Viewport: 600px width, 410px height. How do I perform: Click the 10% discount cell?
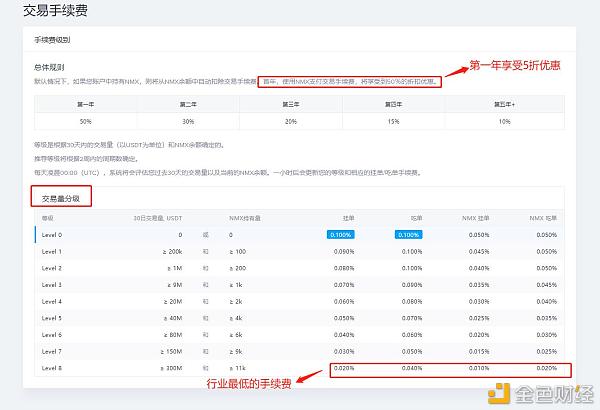[x=504, y=121]
